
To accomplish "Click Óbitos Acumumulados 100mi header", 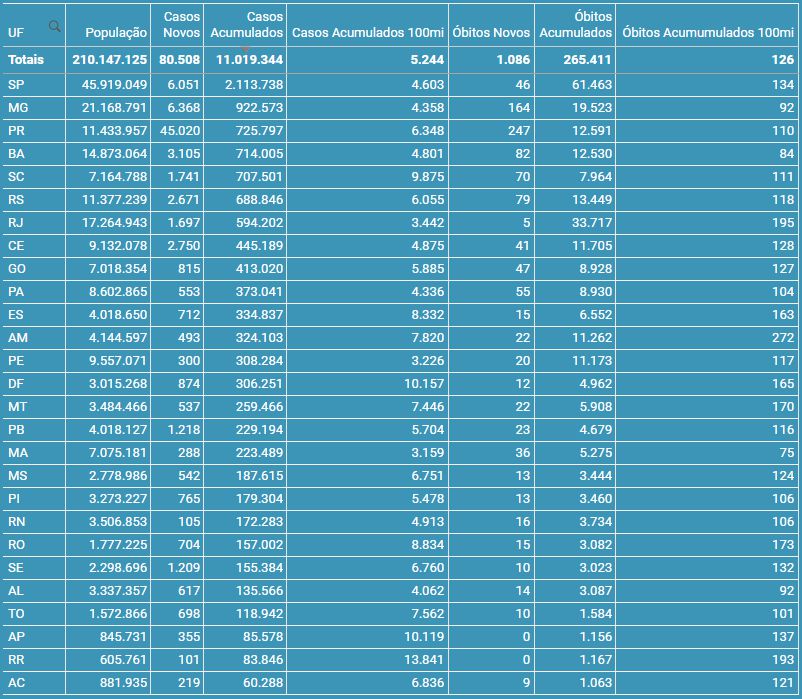I will point(707,33).
